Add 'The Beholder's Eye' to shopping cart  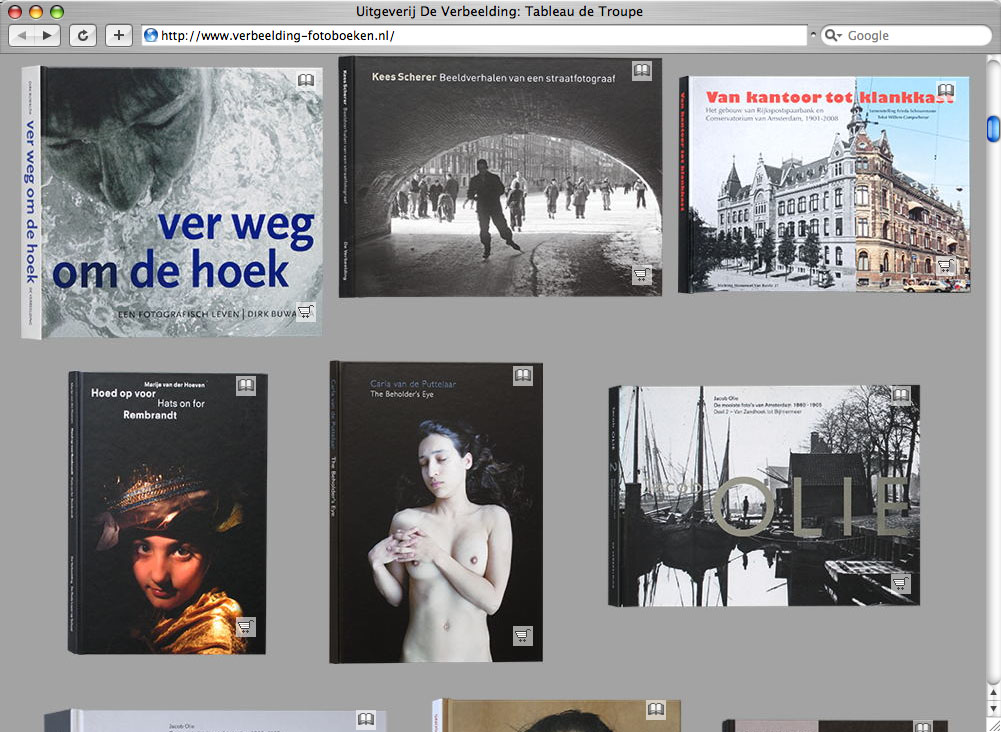click(x=522, y=635)
